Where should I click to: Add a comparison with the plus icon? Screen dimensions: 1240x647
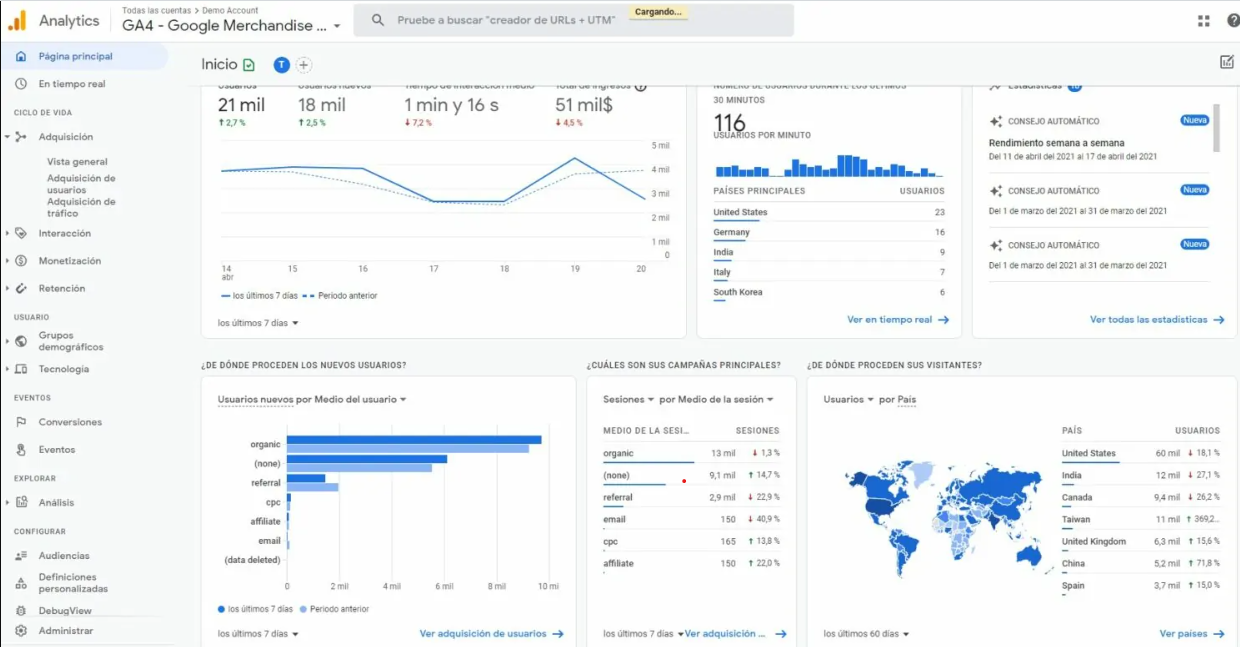pyautogui.click(x=302, y=63)
